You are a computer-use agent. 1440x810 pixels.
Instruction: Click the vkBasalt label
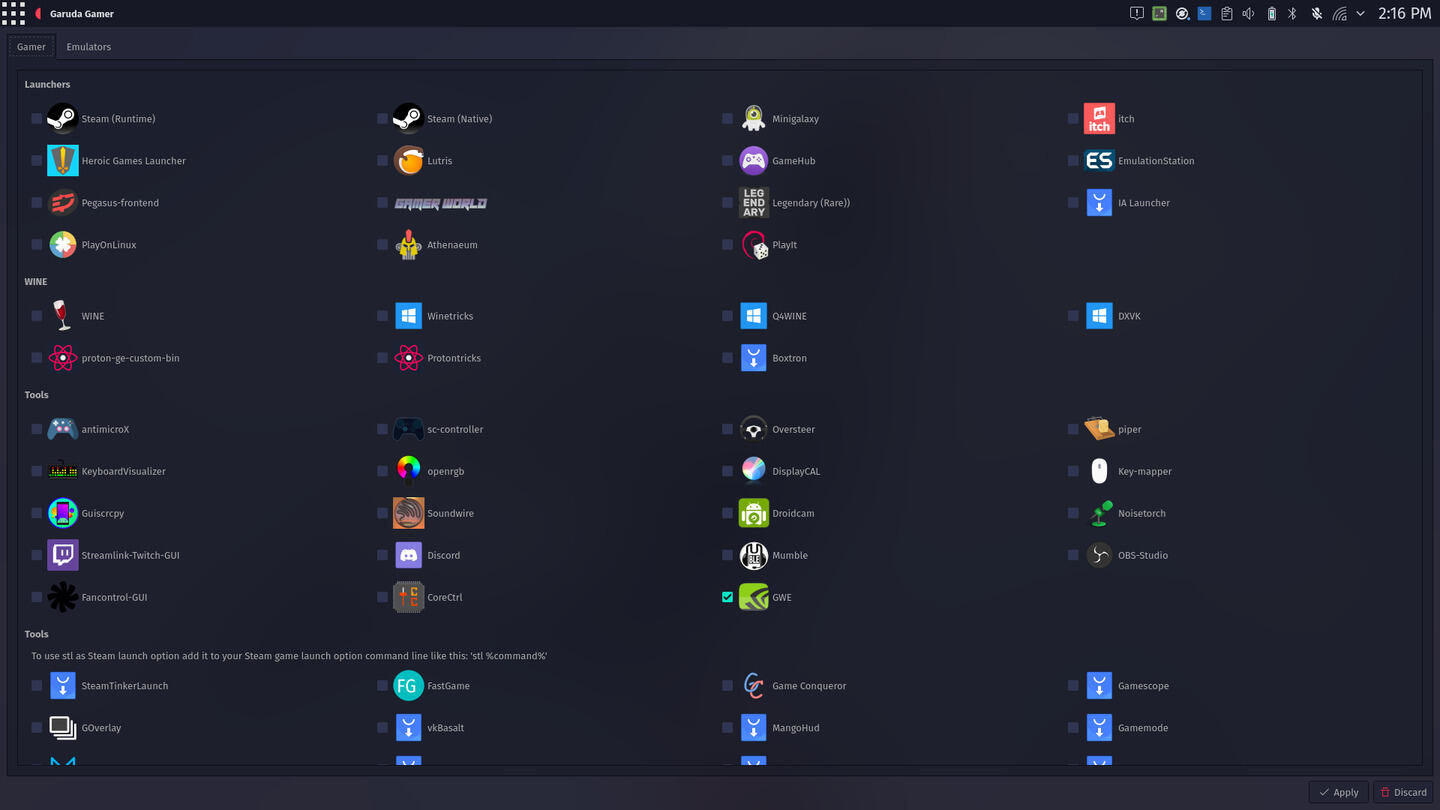tap(446, 728)
